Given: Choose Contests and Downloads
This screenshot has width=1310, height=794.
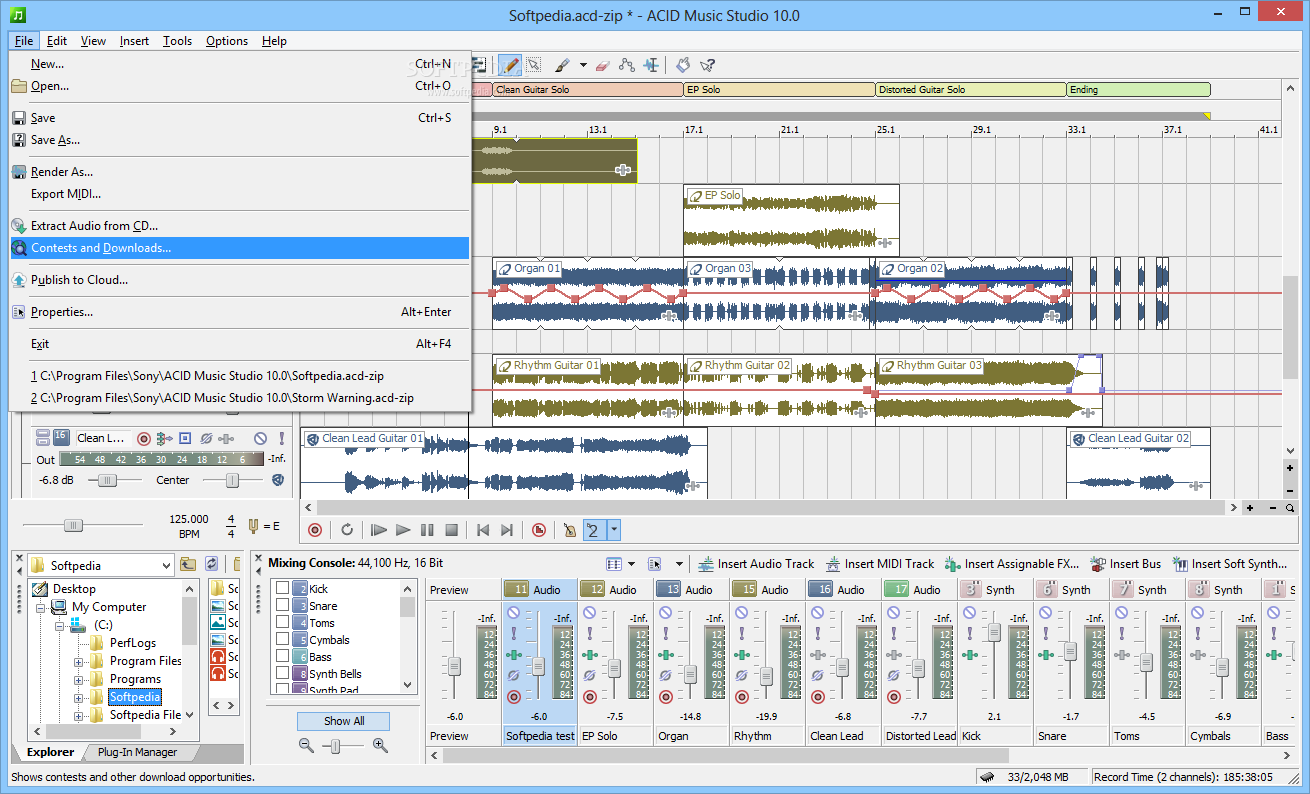Looking at the screenshot, I should tap(239, 248).
